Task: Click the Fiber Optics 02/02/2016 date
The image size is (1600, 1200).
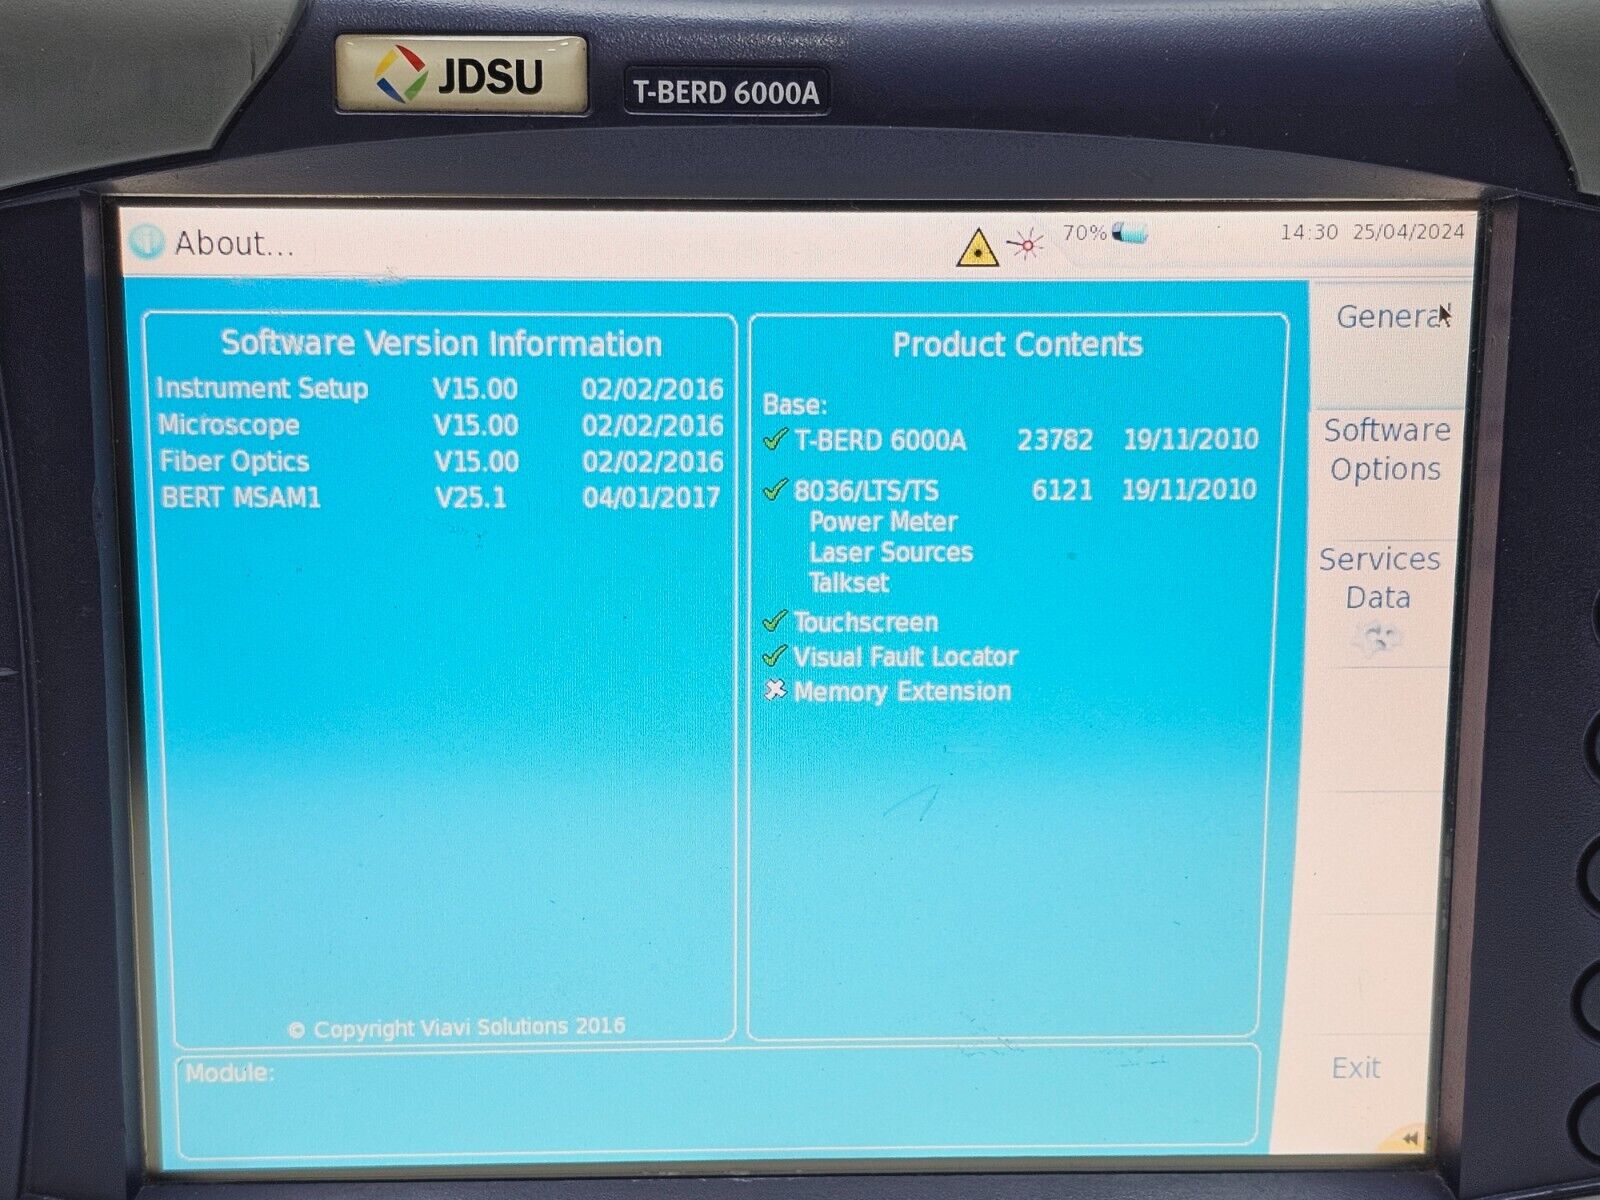Action: 652,461
